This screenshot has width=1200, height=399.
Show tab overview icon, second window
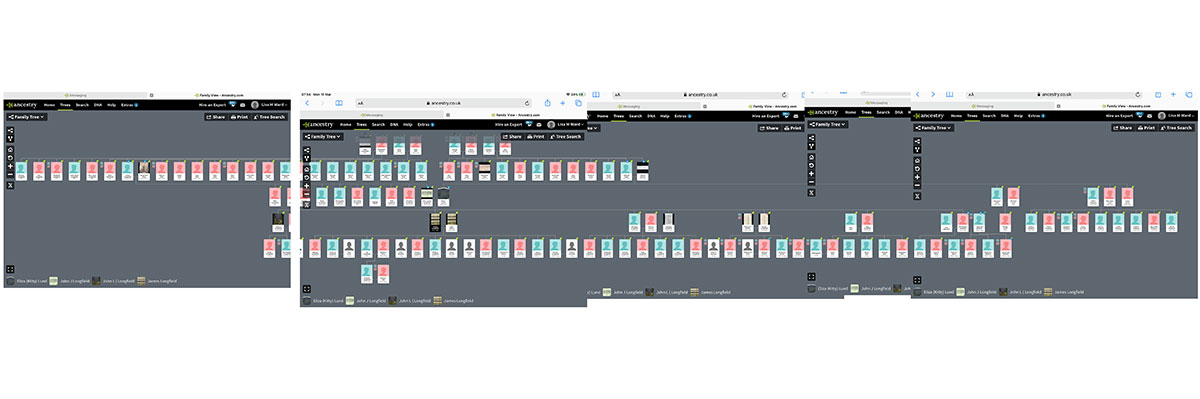[x=578, y=103]
